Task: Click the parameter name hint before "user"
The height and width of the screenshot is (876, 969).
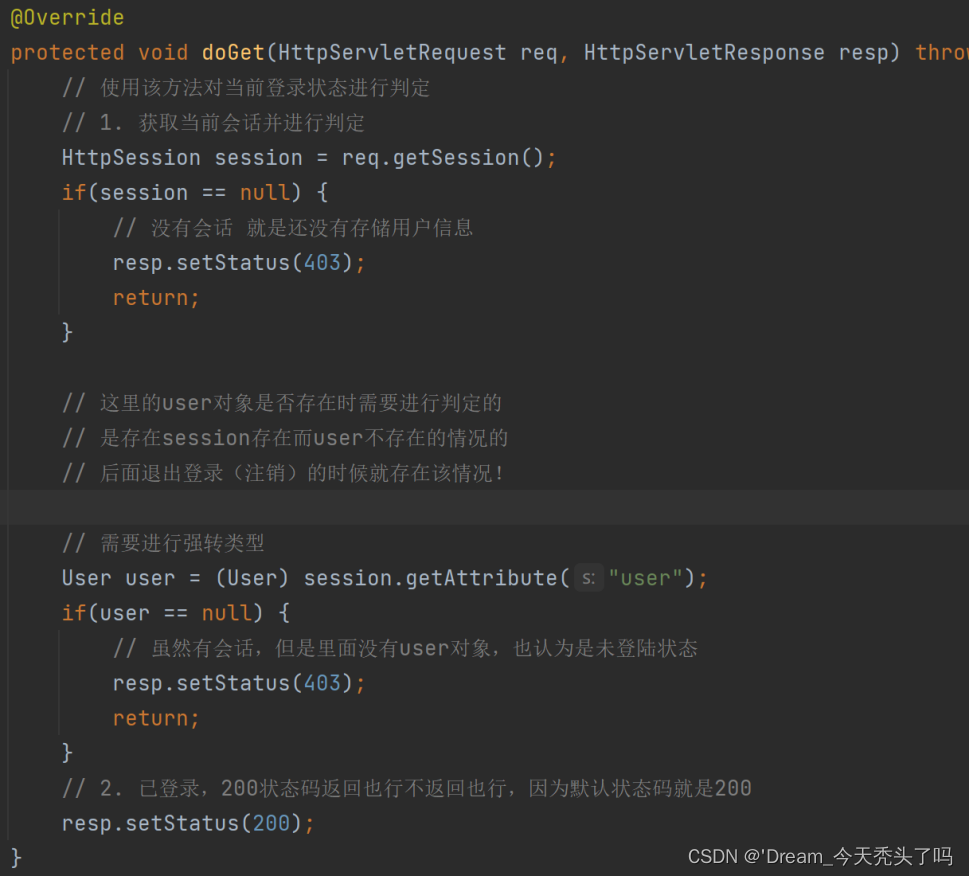Action: tap(588, 578)
